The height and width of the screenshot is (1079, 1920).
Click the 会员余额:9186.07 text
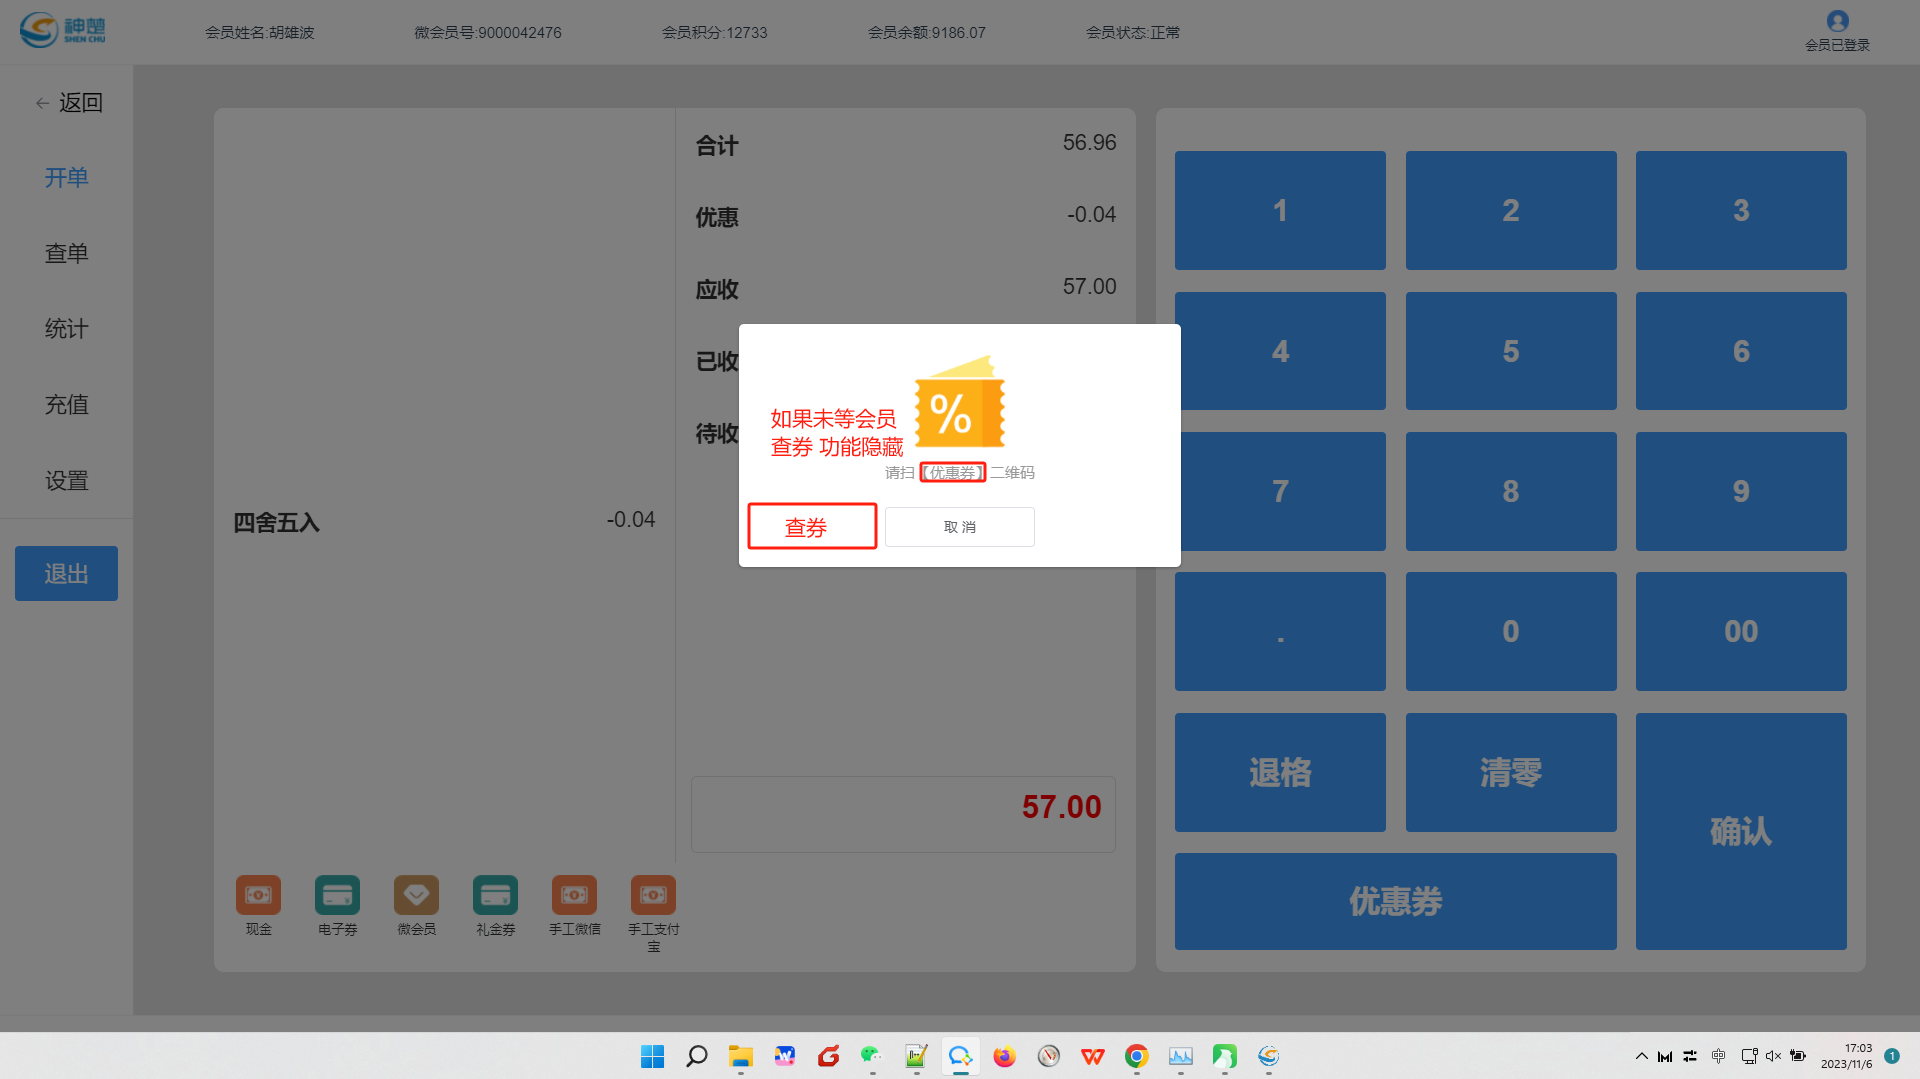pos(926,32)
